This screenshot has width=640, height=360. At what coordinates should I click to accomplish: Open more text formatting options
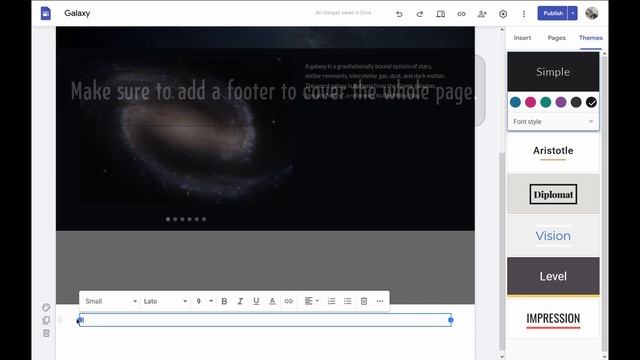(380, 301)
